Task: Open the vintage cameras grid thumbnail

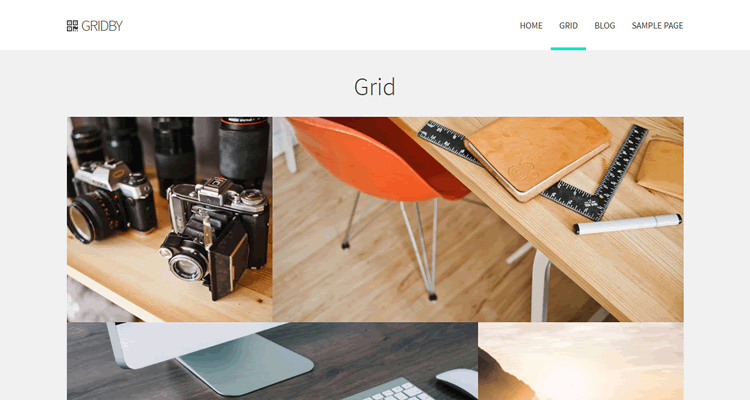Action: coord(170,219)
